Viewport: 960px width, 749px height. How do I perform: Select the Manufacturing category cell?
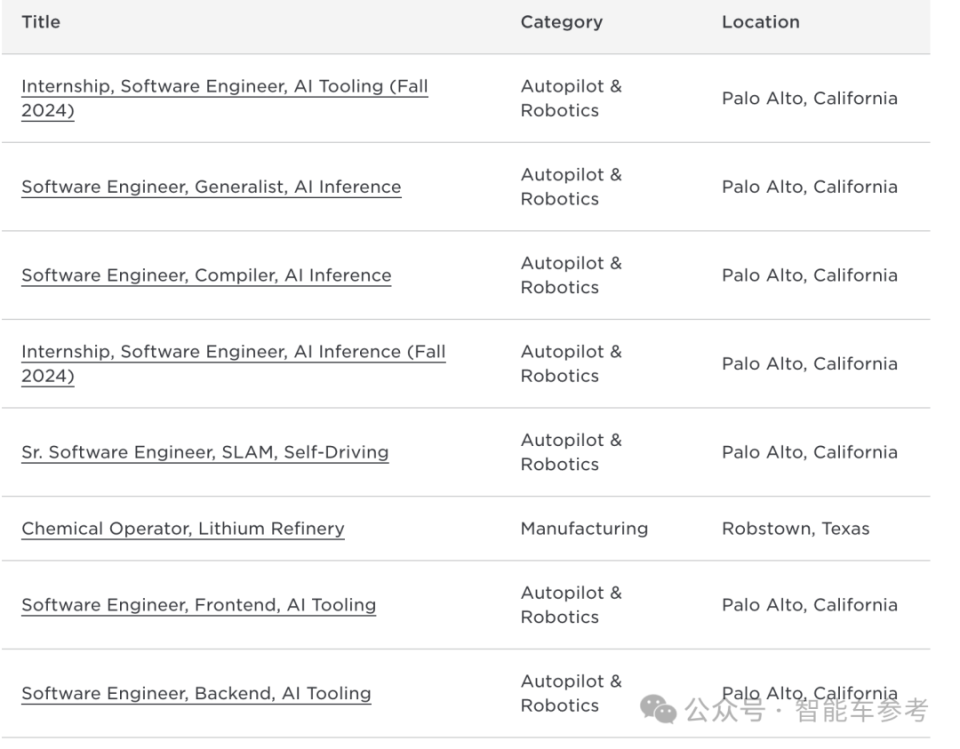[x=584, y=528]
